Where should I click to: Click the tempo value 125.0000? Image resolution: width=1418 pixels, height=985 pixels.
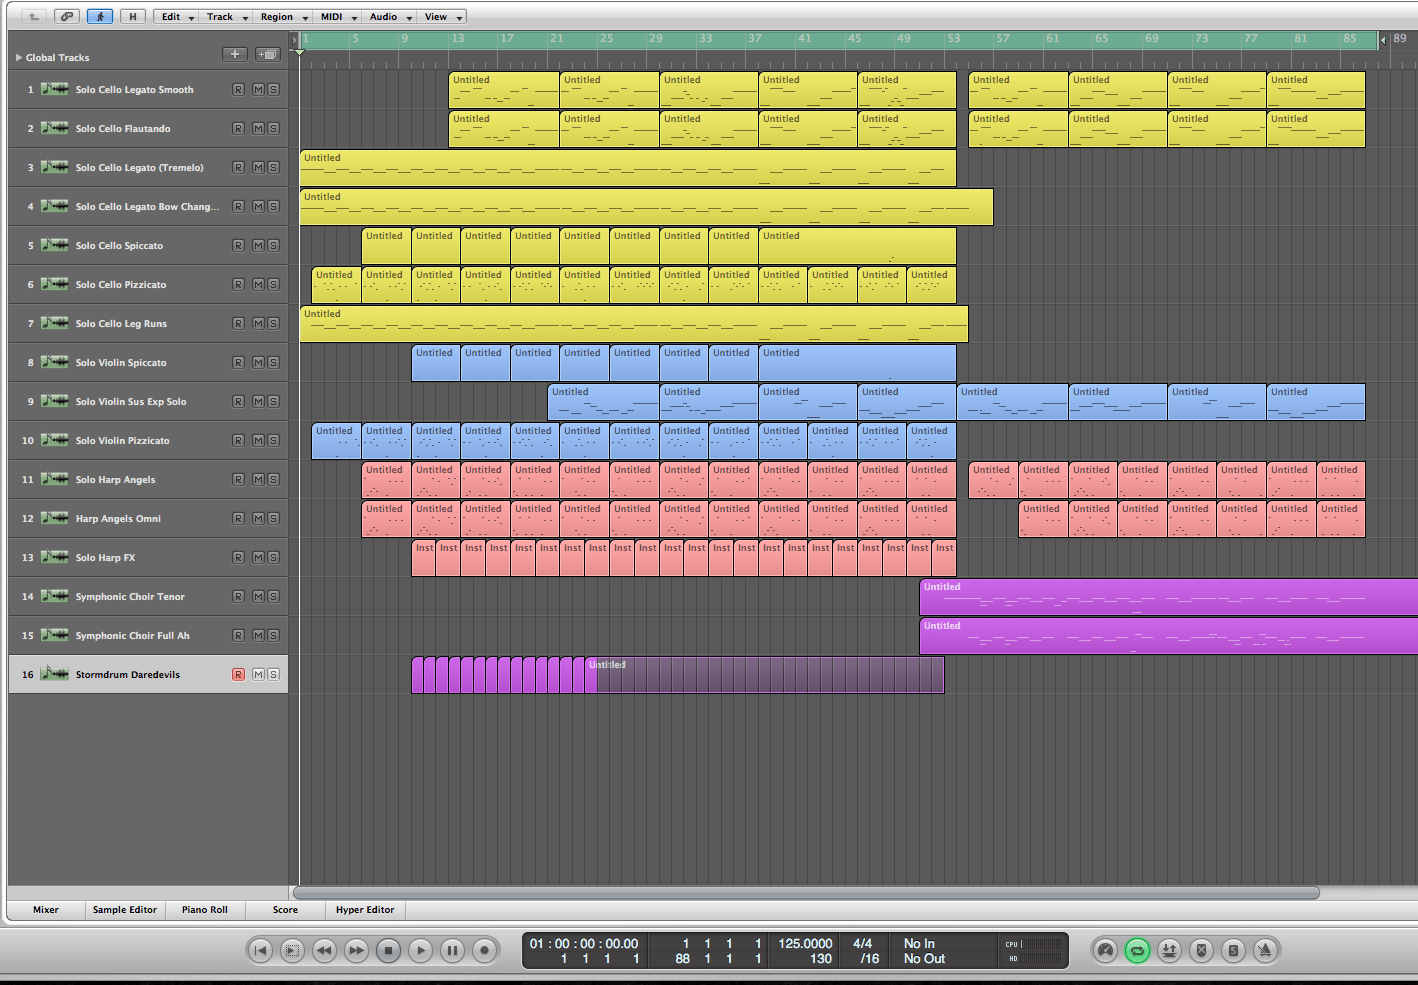click(x=805, y=943)
